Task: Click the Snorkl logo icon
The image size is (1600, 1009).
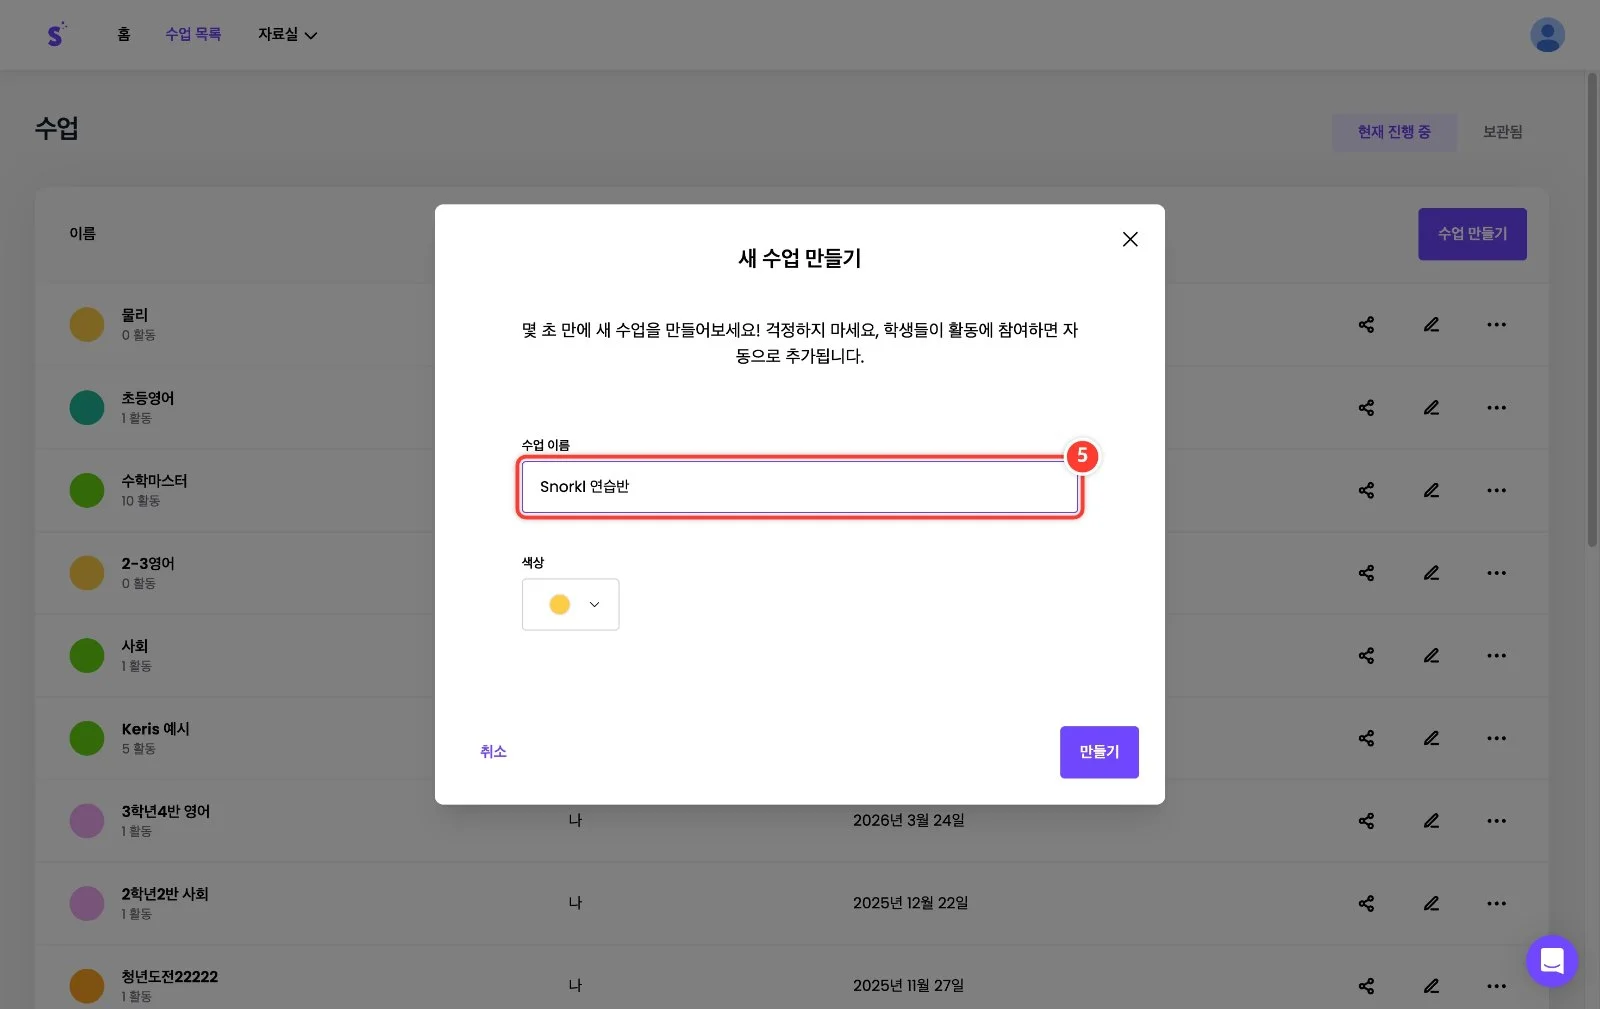Action: point(57,34)
